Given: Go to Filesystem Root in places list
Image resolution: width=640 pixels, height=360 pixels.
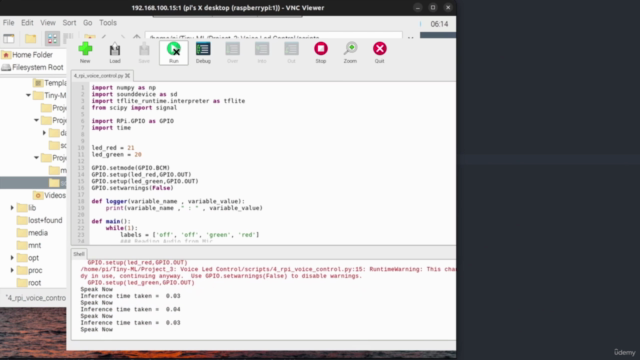Looking at the screenshot, I should pos(33,67).
